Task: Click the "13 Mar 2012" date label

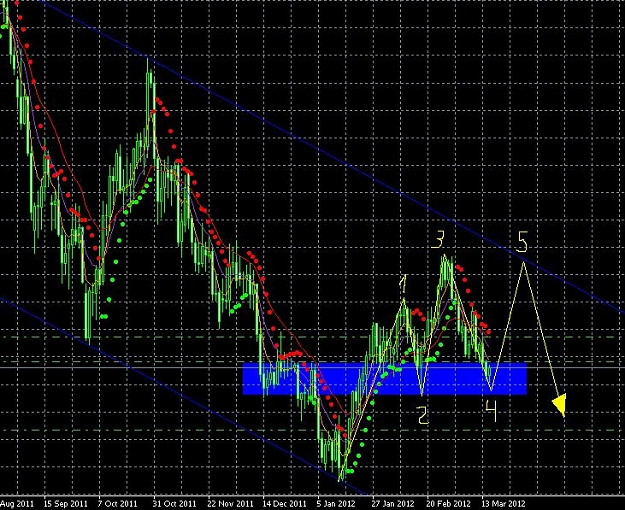Action: point(503,504)
